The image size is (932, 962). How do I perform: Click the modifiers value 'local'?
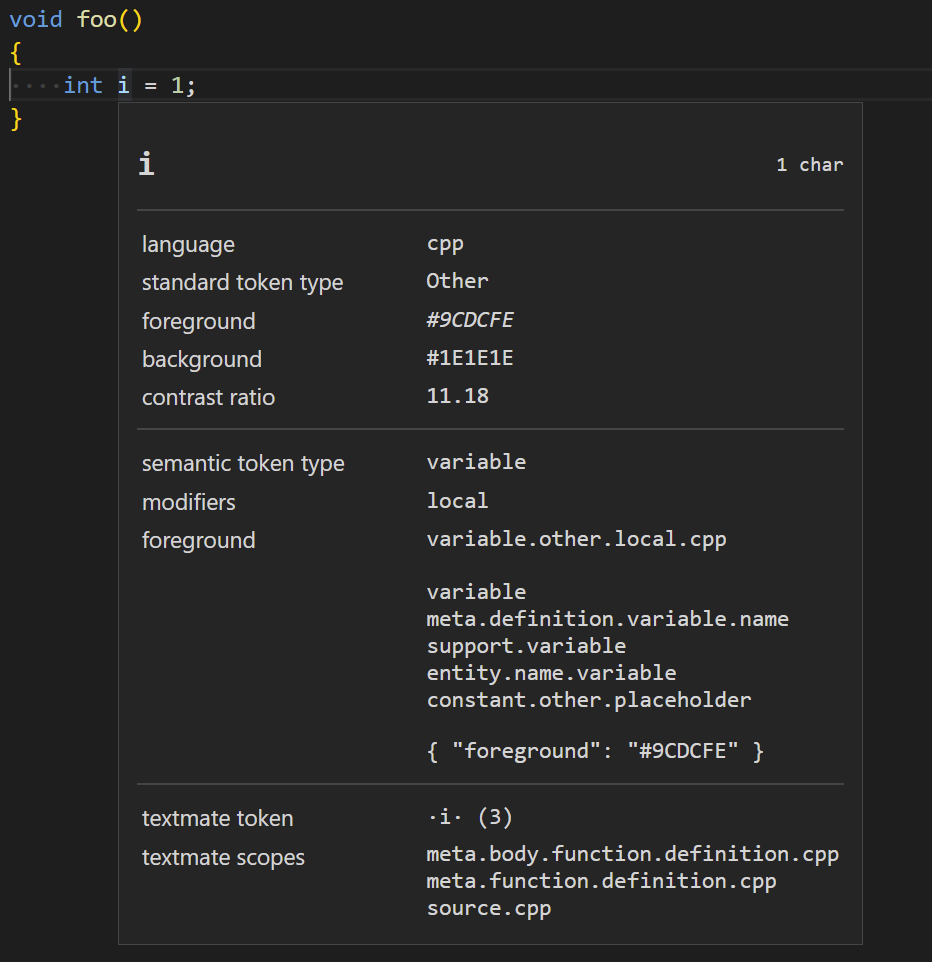pyautogui.click(x=458, y=501)
